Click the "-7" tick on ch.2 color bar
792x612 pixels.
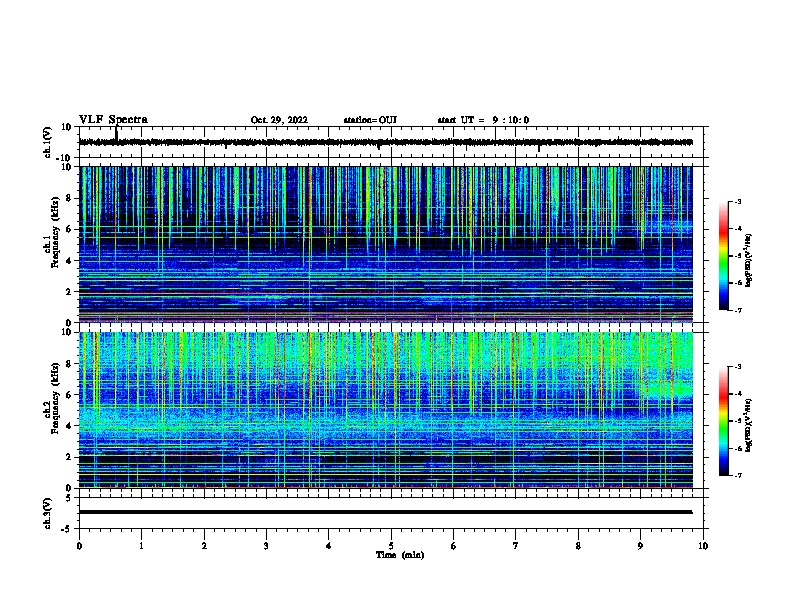pos(737,475)
